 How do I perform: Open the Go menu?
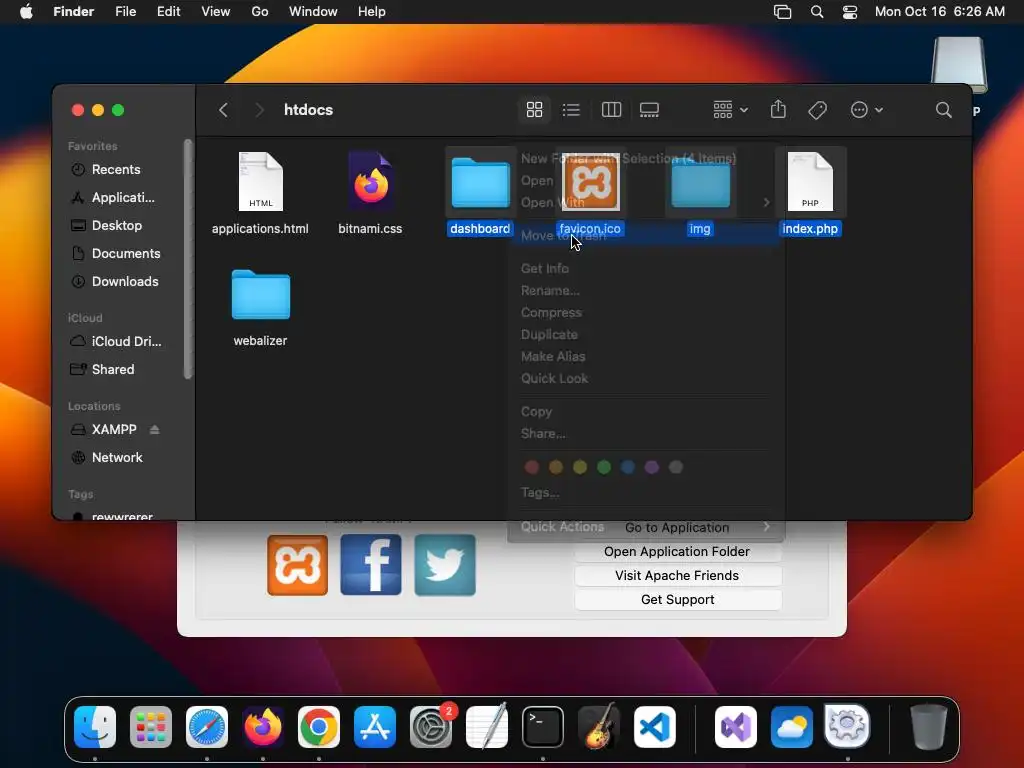pos(259,12)
